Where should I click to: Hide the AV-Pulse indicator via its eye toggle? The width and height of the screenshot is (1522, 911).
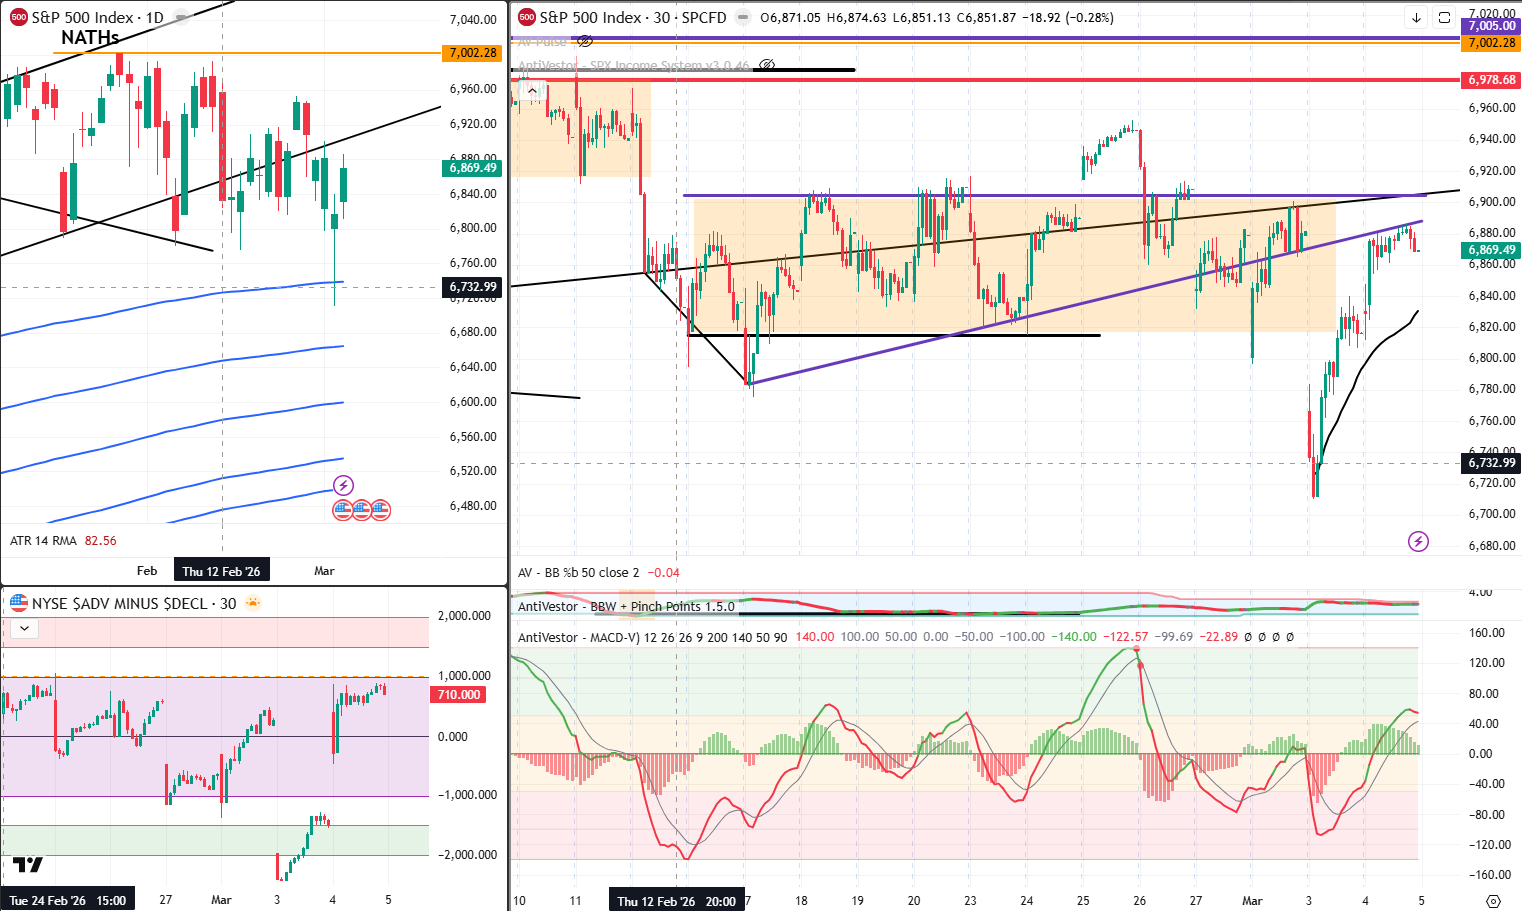pos(585,41)
